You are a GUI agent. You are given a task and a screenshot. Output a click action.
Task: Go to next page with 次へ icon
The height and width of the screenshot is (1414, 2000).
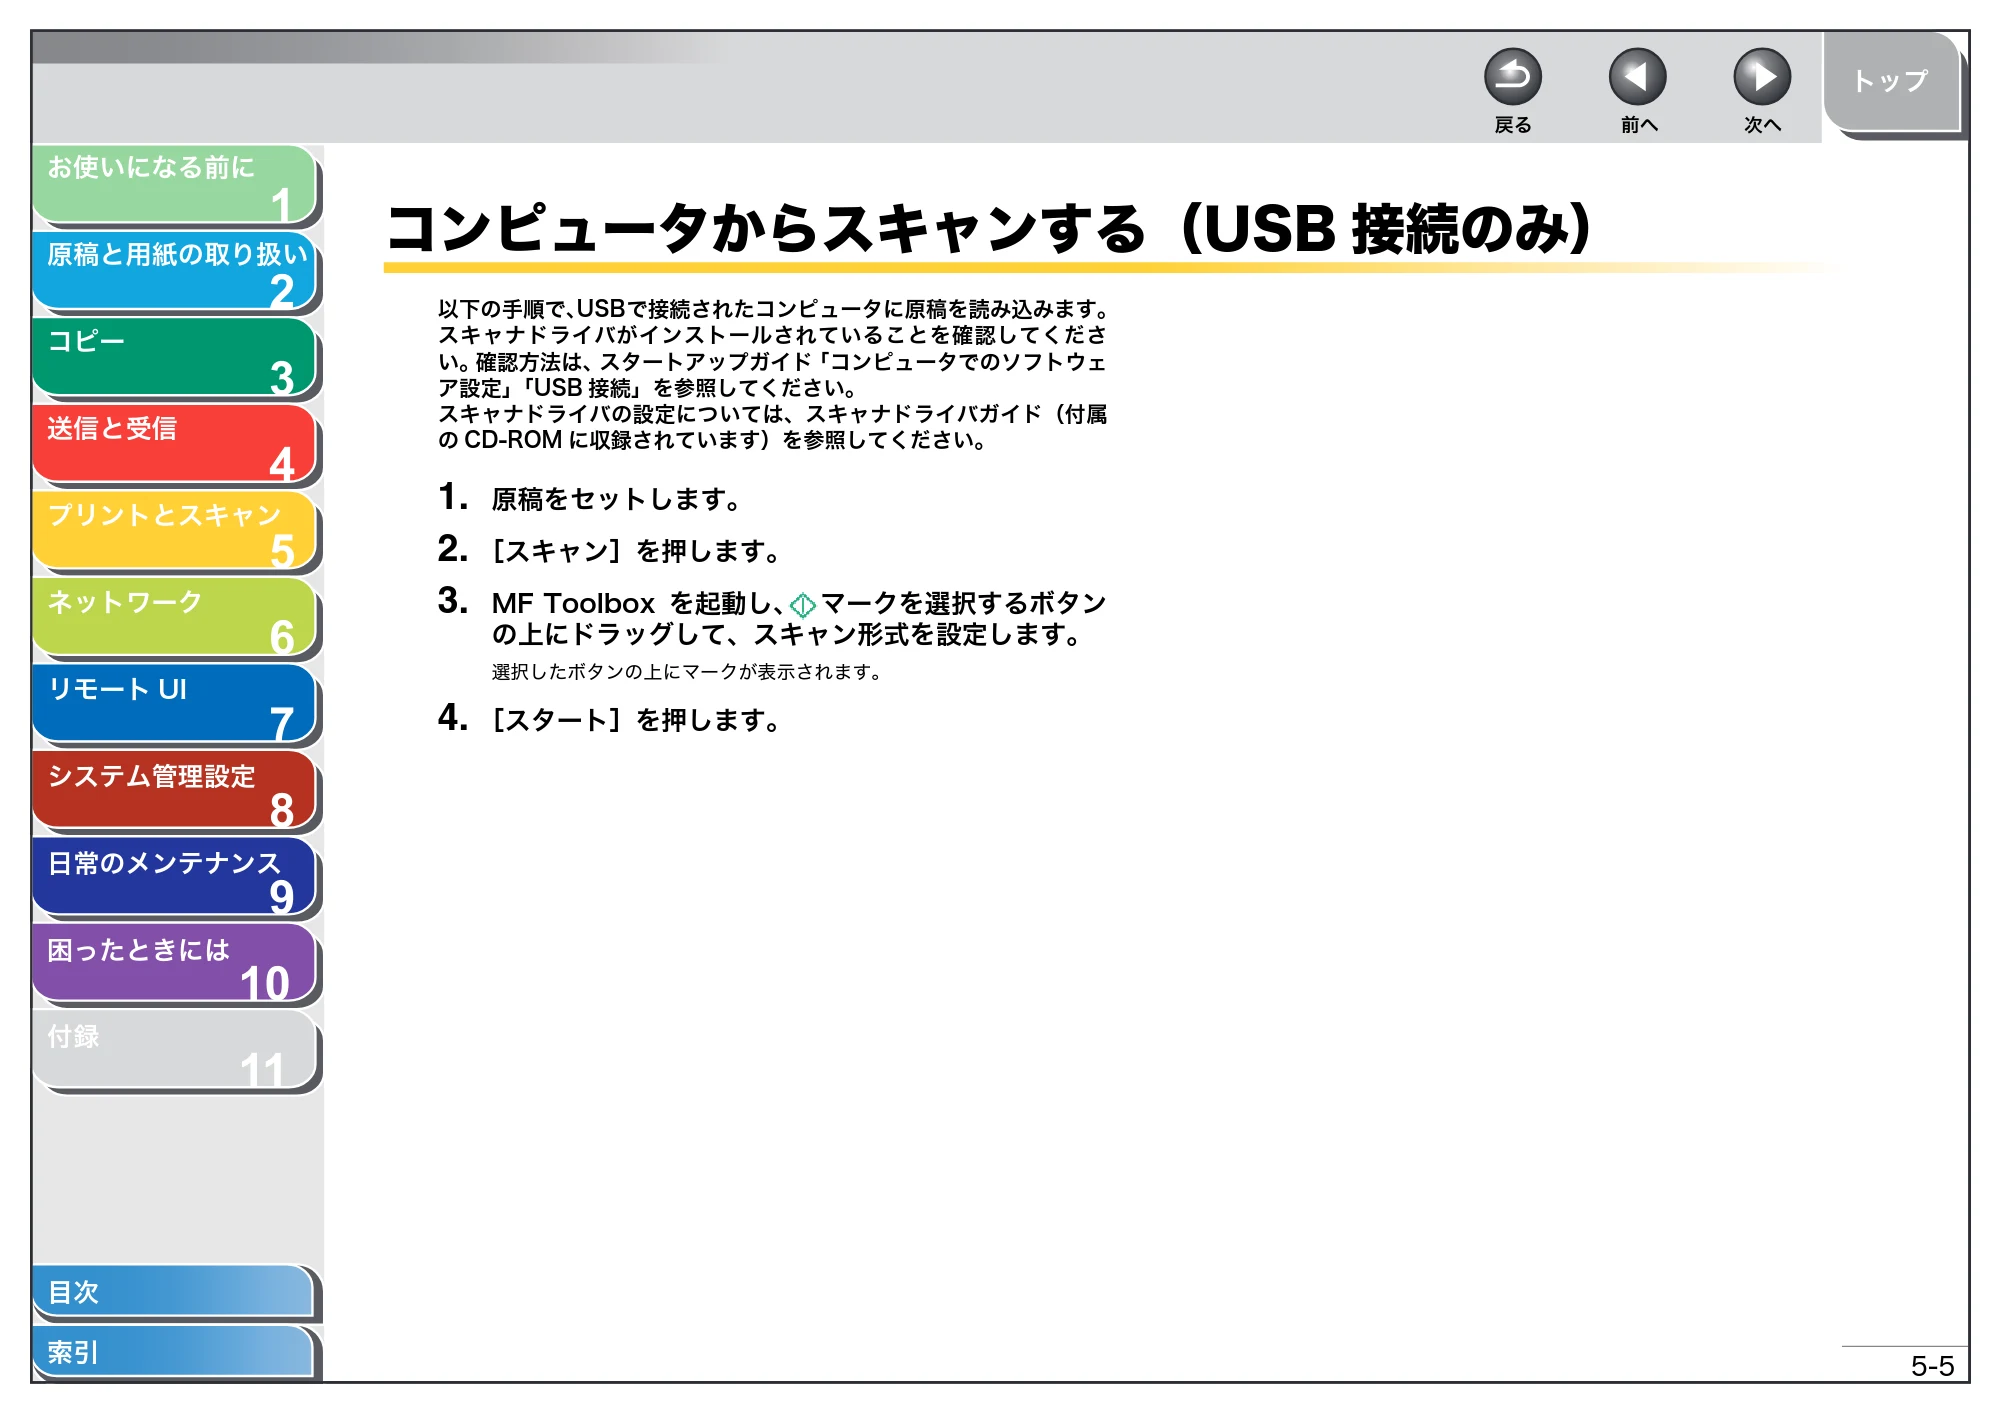[x=1761, y=77]
